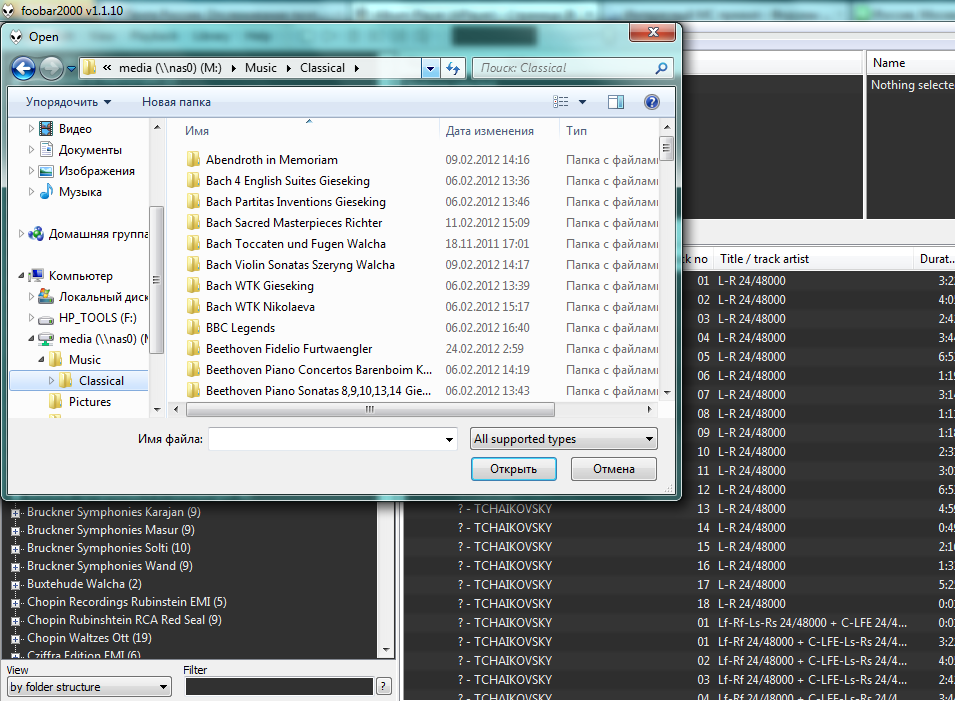Open the view options dropdown arrow
This screenshot has width=955, height=701.
tap(582, 102)
